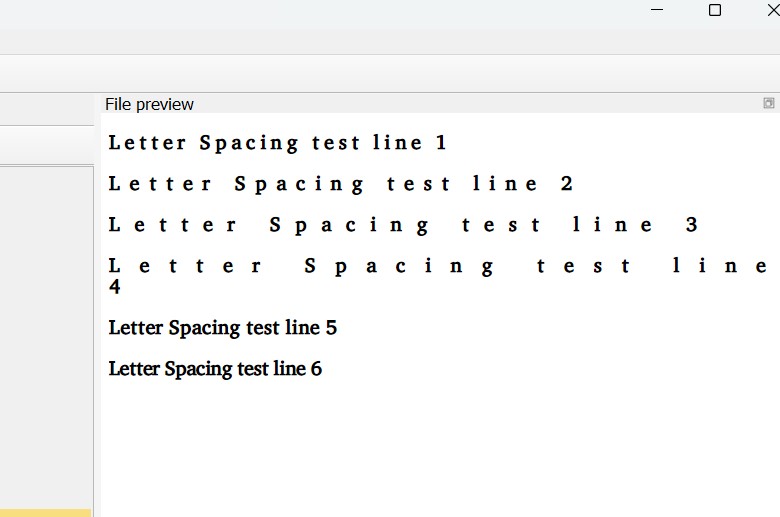Maximize the application window
The width and height of the screenshot is (780, 517).
click(x=715, y=10)
